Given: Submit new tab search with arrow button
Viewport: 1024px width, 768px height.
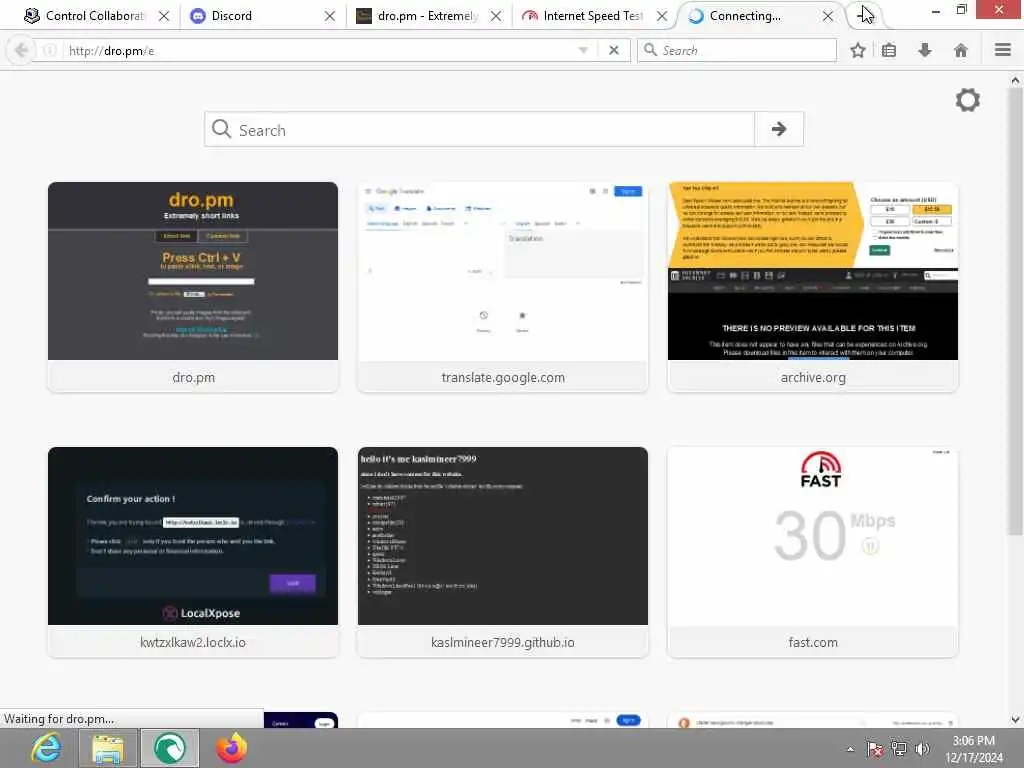Looking at the screenshot, I should (778, 129).
